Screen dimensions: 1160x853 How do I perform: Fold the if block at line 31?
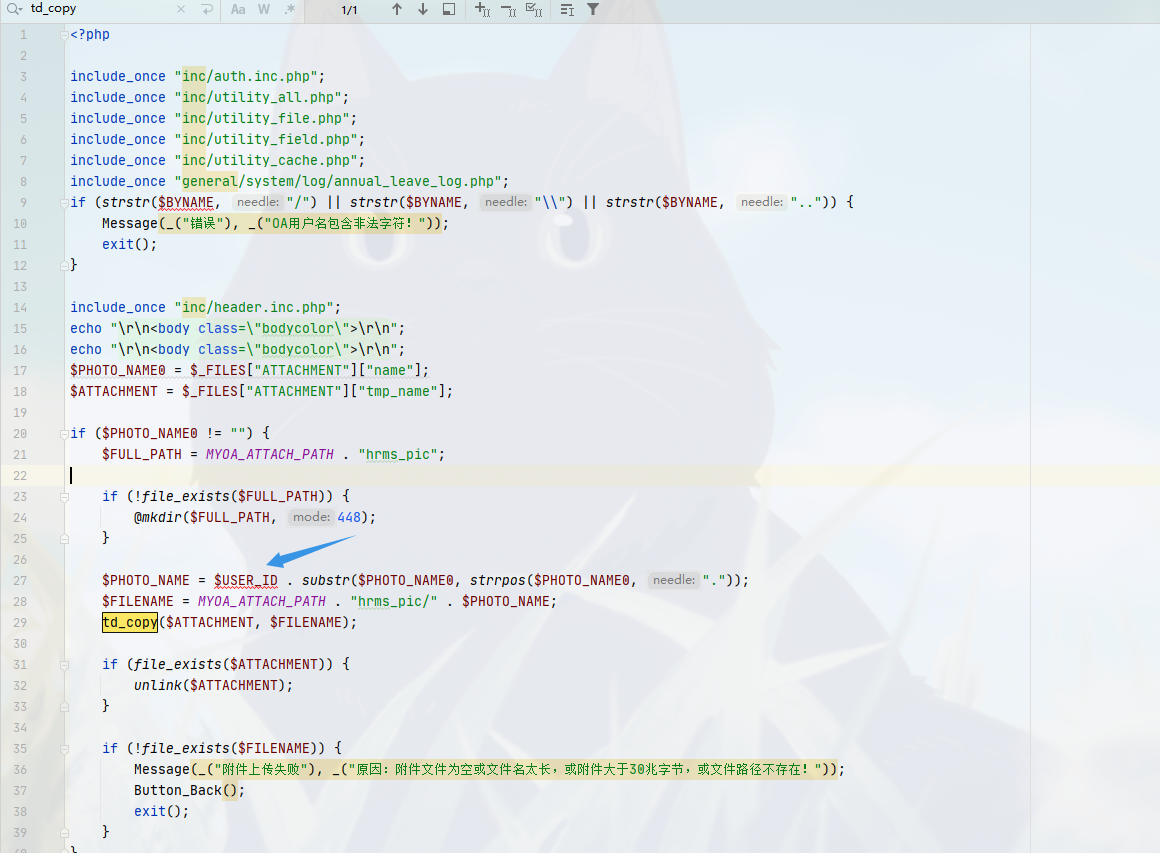point(64,664)
